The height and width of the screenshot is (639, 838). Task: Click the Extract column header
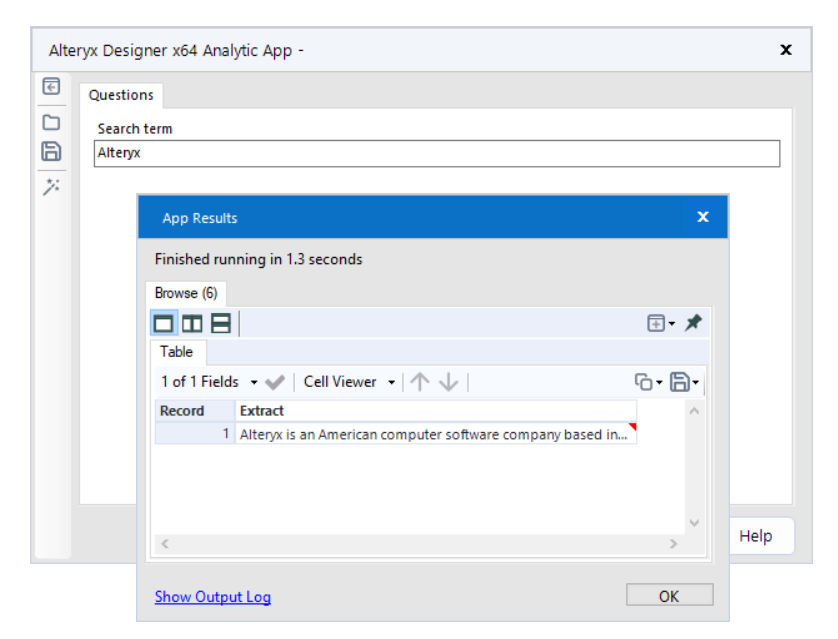436,411
